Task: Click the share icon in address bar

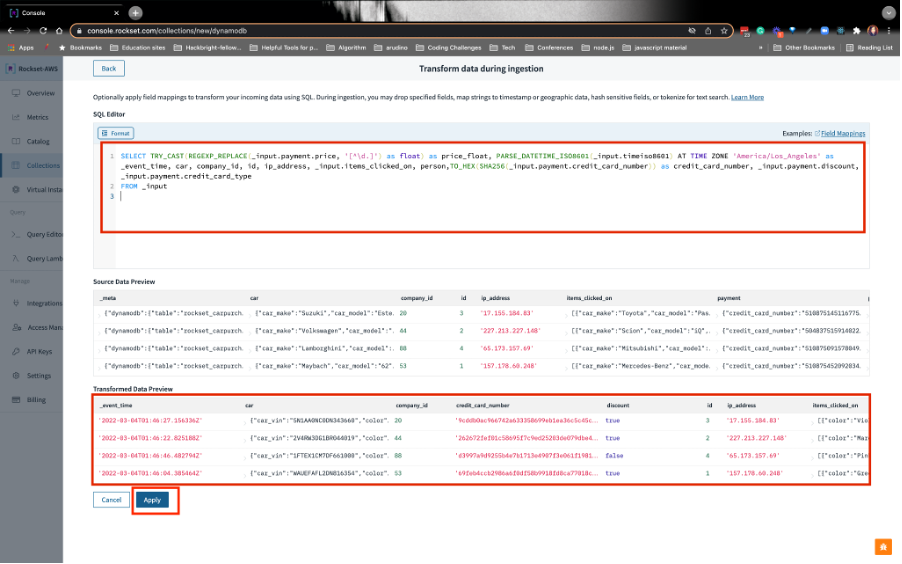Action: (708, 31)
